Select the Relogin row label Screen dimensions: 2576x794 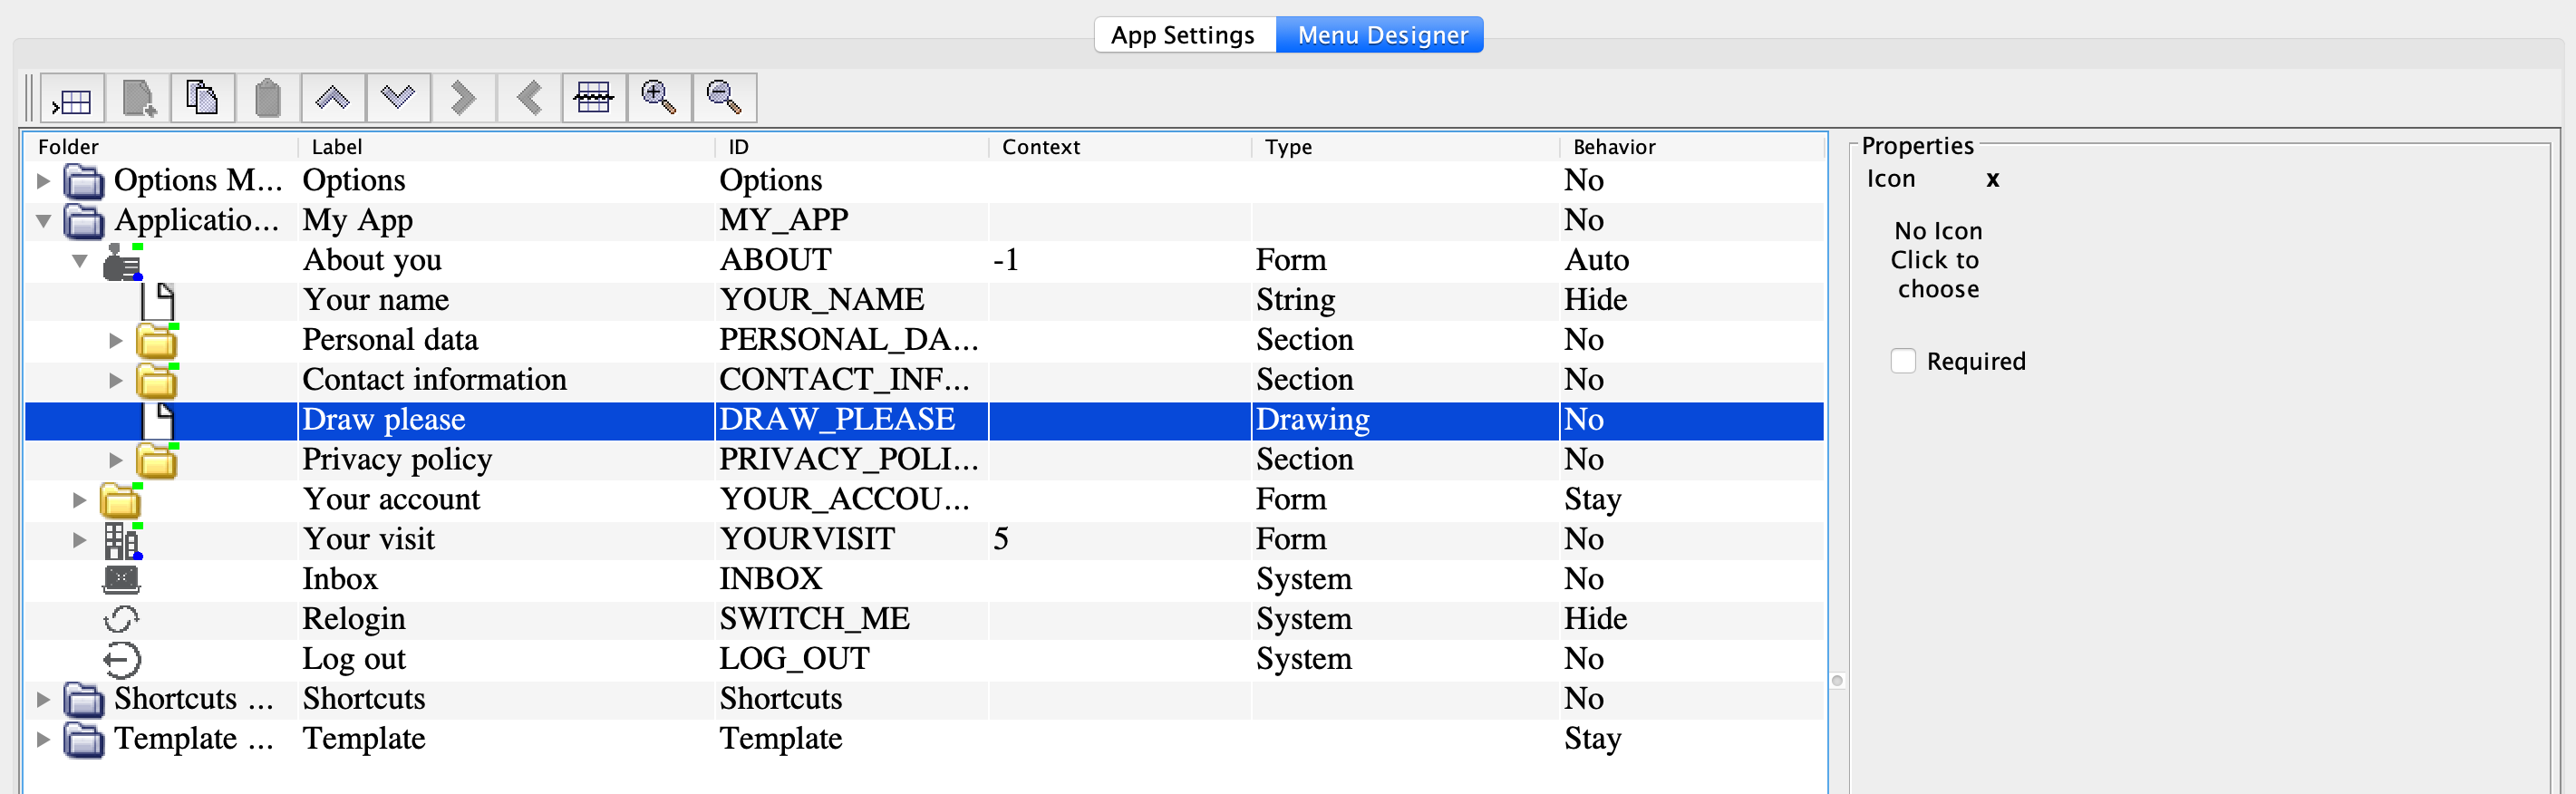(354, 619)
